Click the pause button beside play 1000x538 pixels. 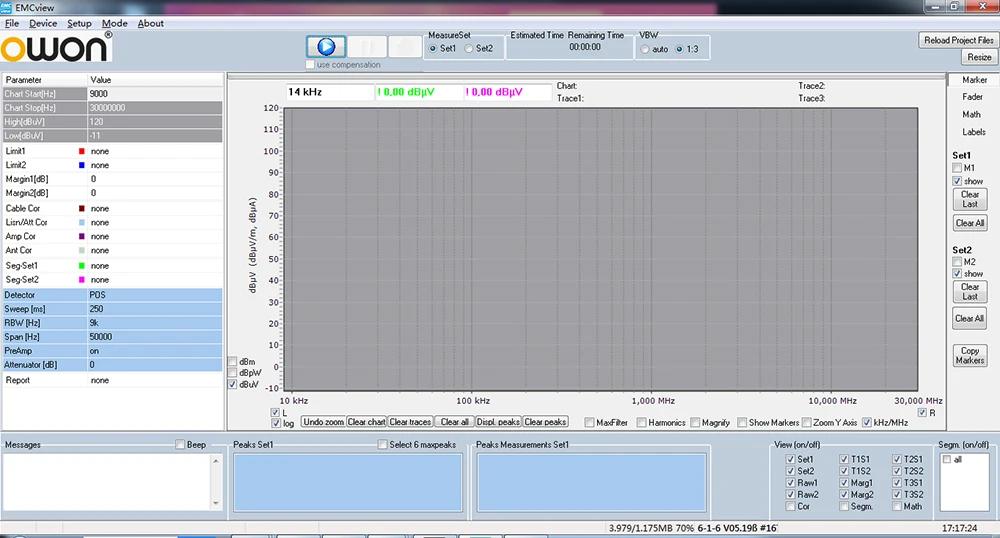(367, 47)
